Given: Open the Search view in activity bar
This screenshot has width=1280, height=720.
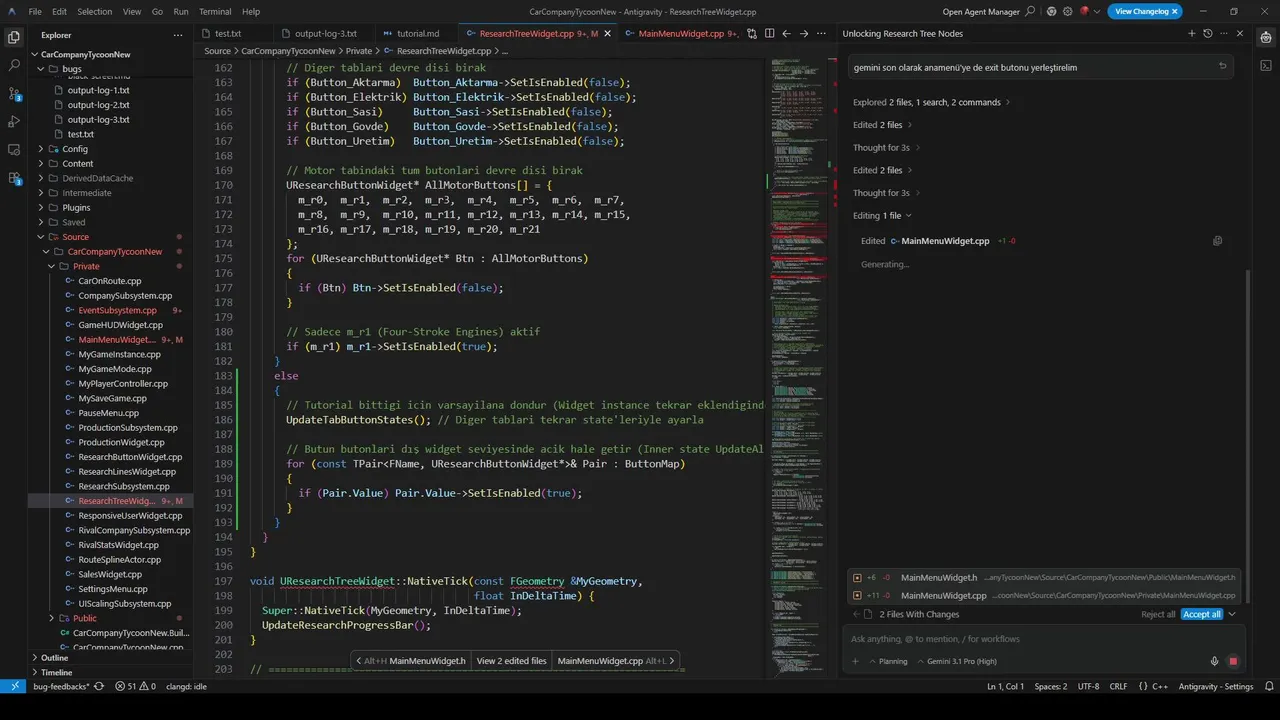Looking at the screenshot, I should pyautogui.click(x=14, y=65).
